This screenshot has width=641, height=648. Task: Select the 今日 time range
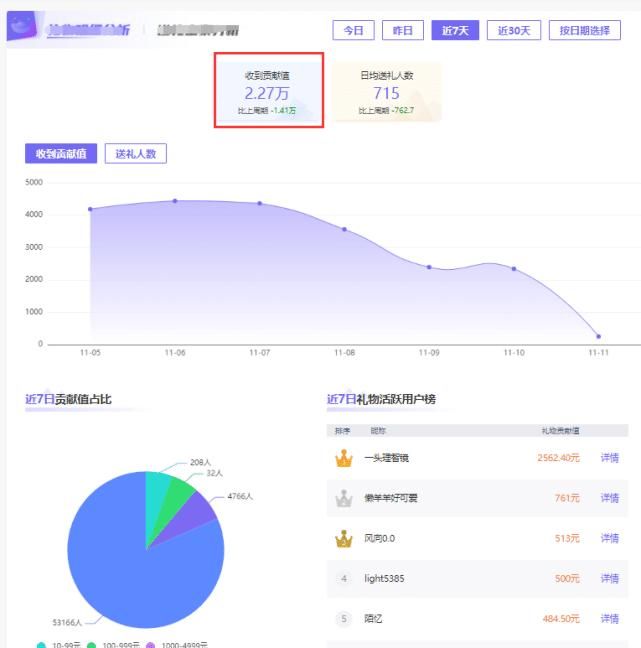pyautogui.click(x=353, y=30)
